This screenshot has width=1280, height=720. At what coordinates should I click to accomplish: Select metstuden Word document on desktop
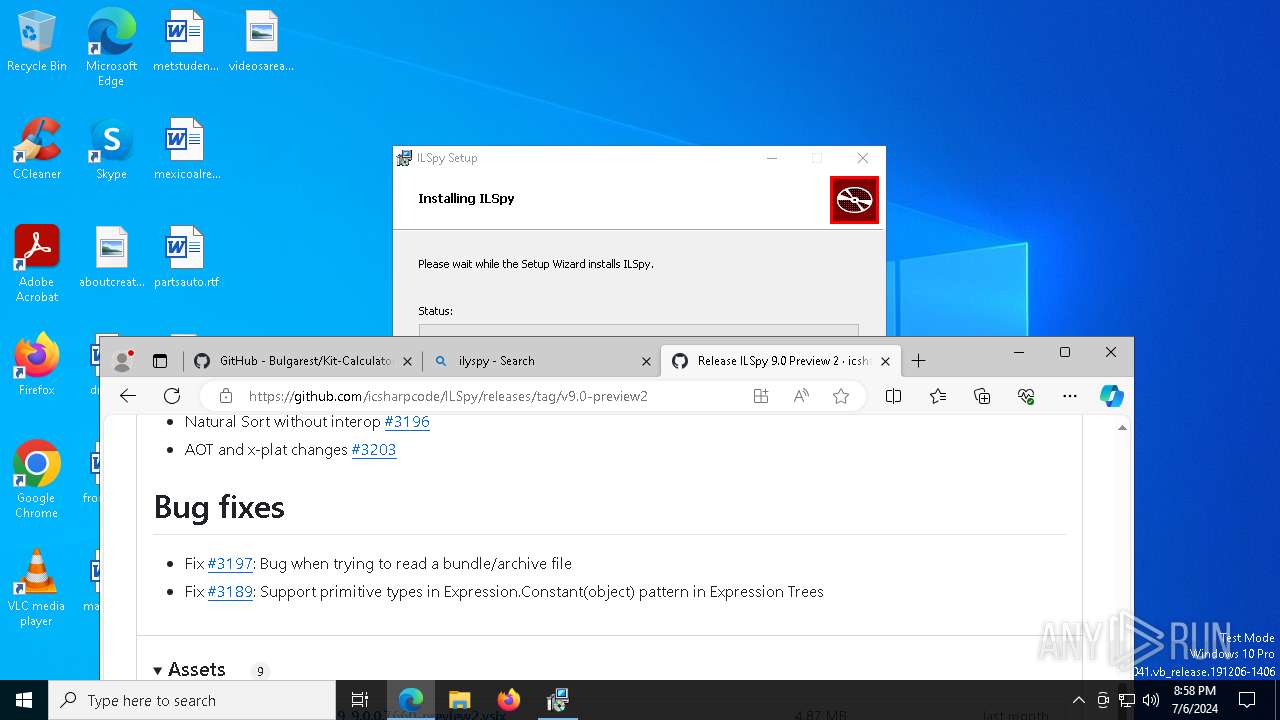tap(185, 43)
